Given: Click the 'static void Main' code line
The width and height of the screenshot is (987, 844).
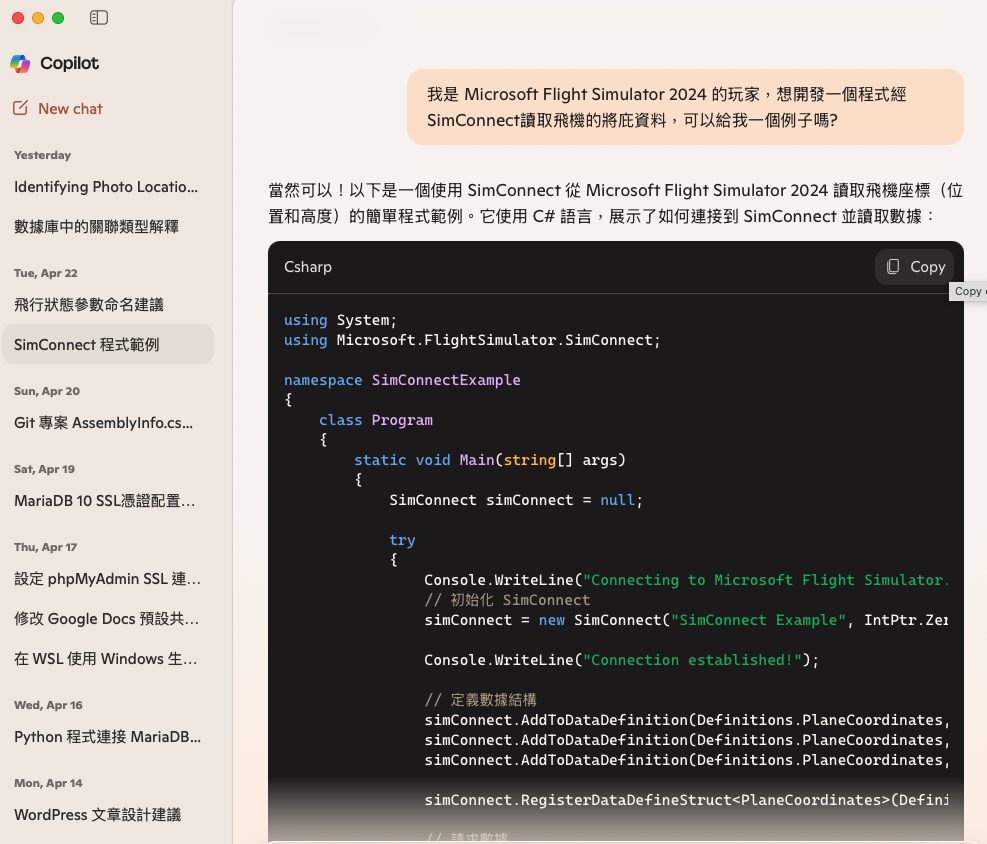Looking at the screenshot, I should coord(490,460).
